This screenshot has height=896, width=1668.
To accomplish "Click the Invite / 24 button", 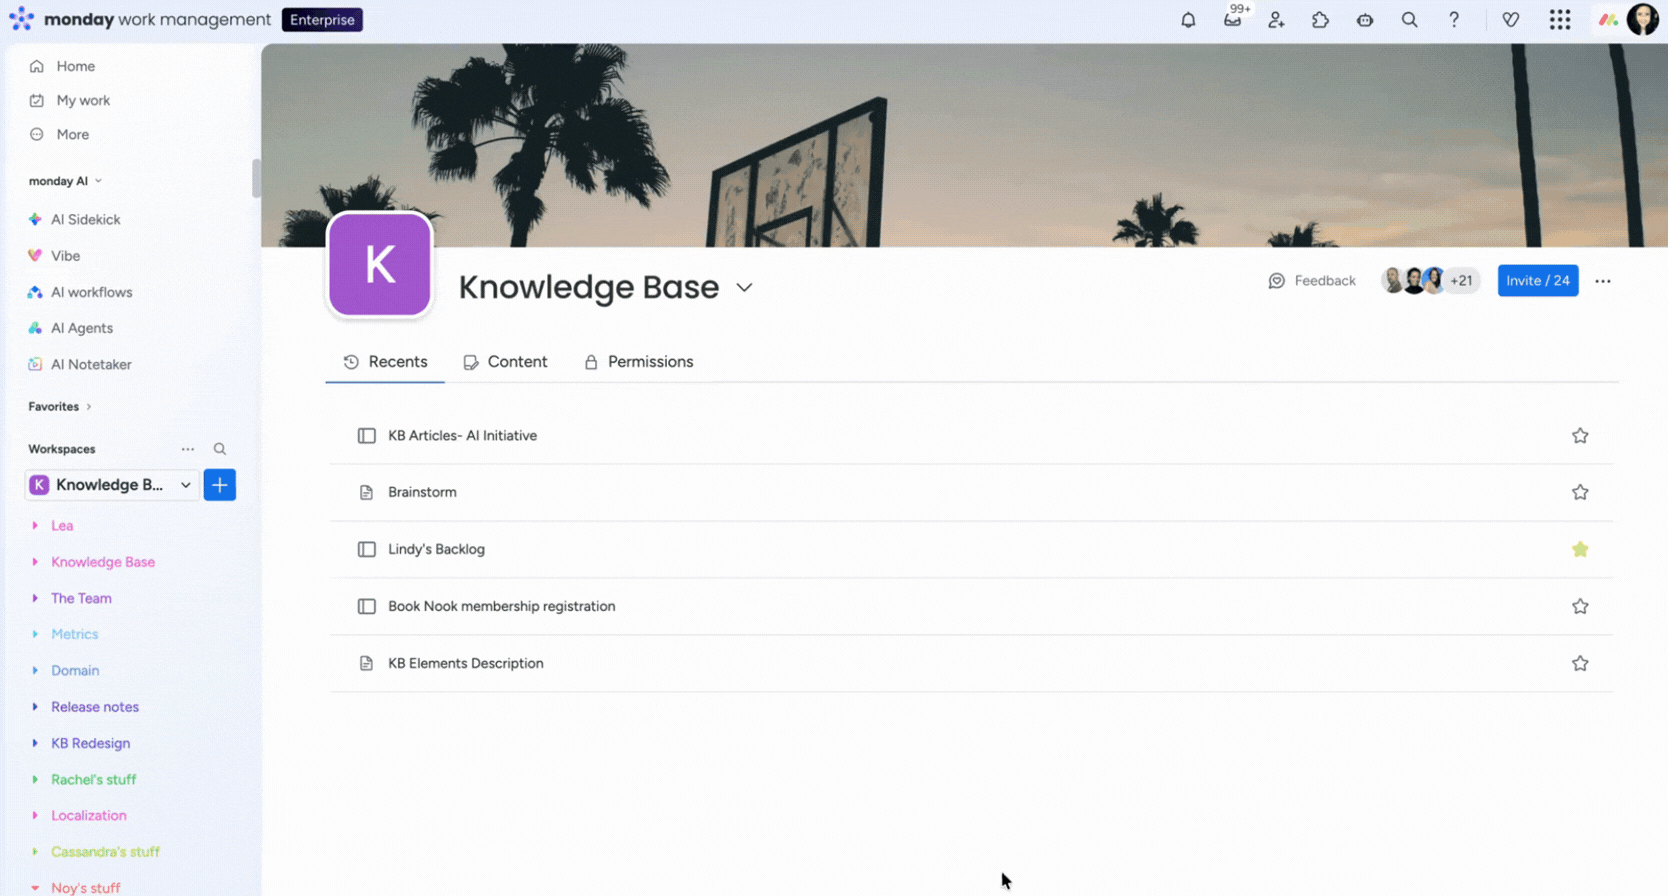I will [x=1537, y=281].
